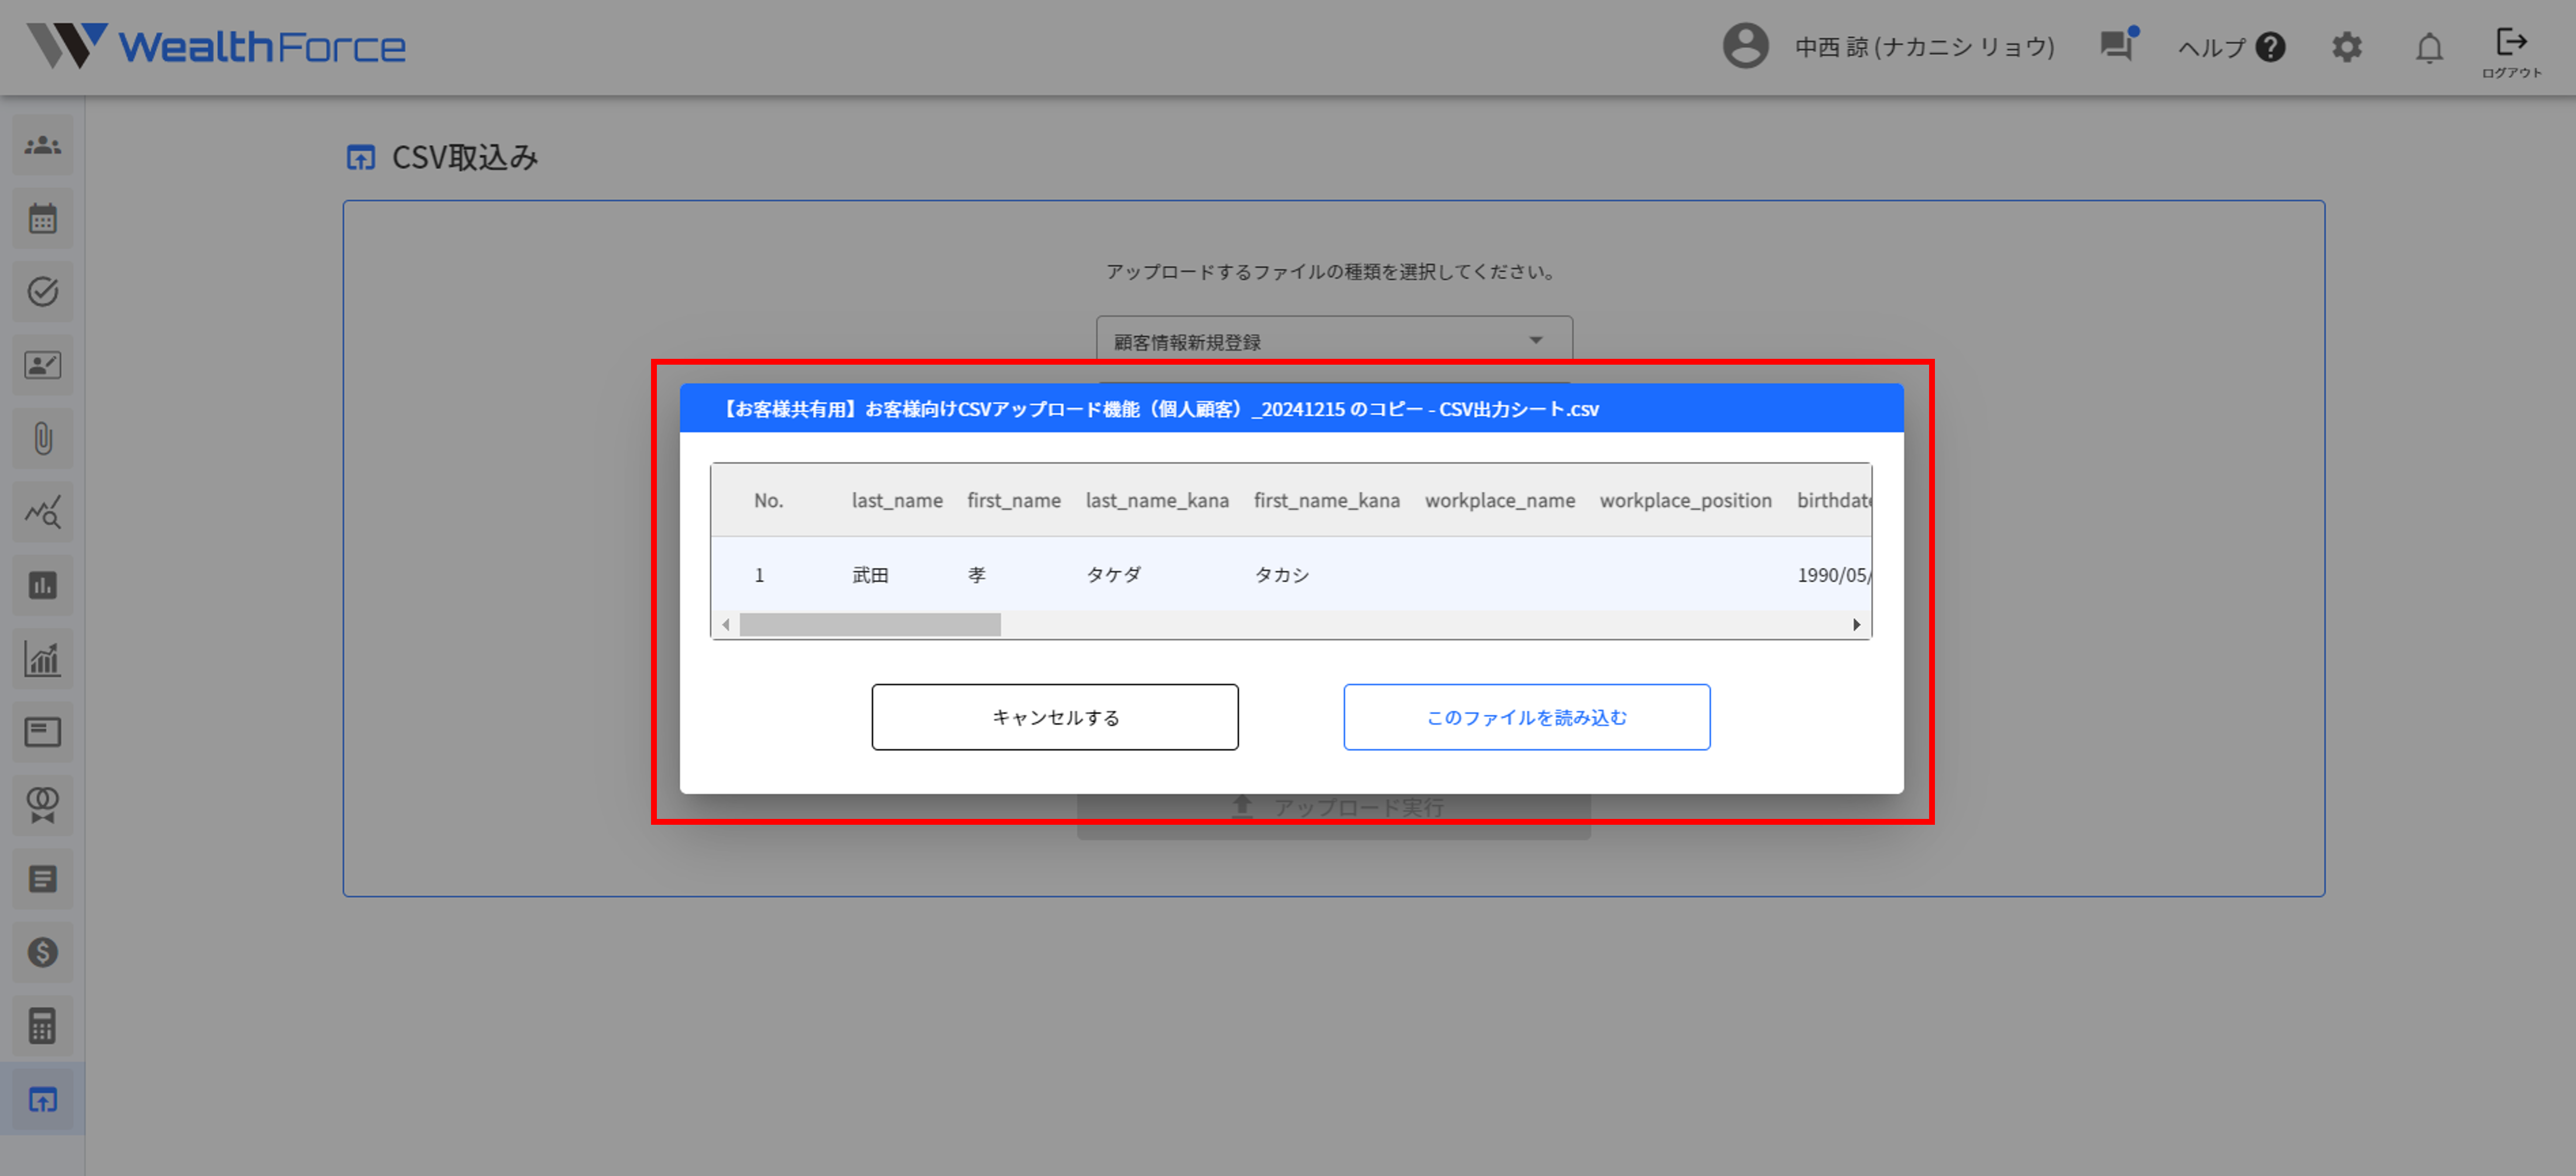Open the chat messages icon in header

(2116, 46)
